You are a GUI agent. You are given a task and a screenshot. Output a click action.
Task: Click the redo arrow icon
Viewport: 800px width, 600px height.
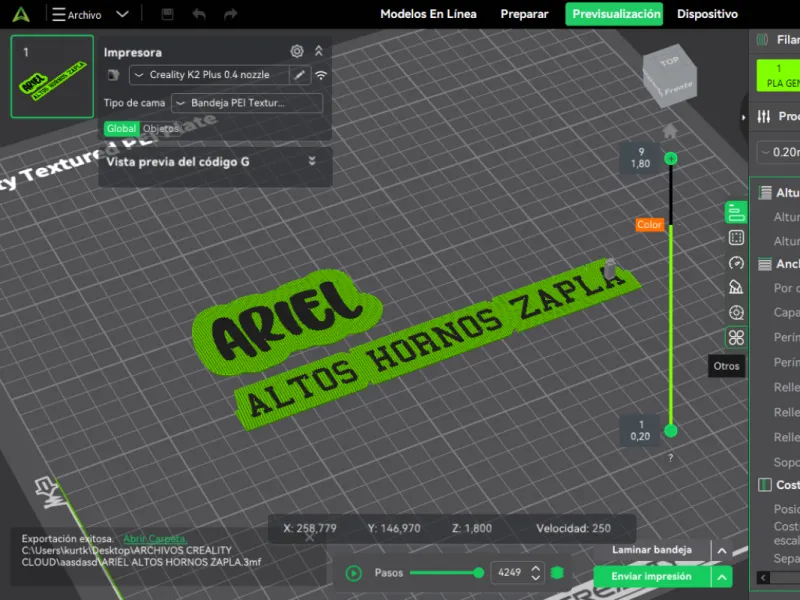[231, 14]
